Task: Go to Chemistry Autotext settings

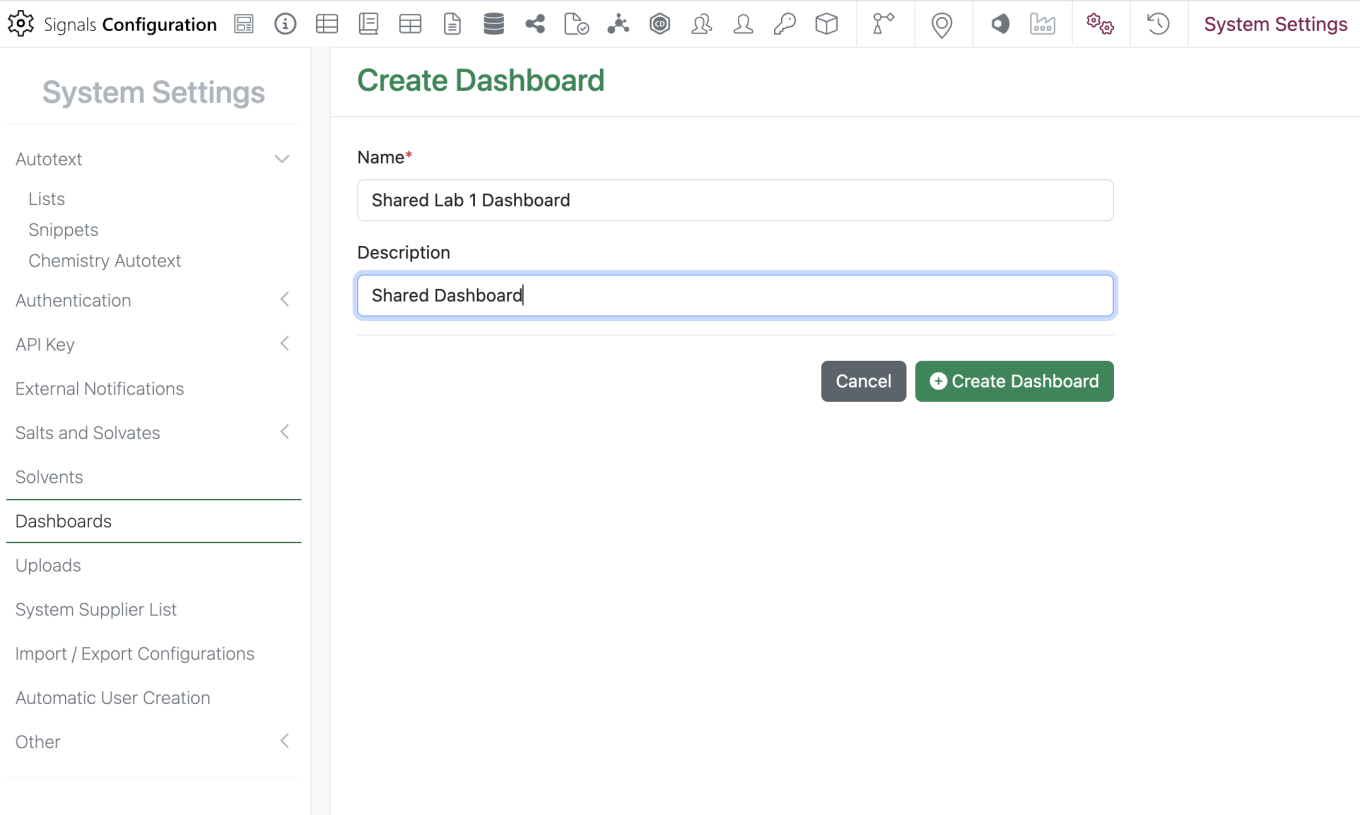Action: 105,261
